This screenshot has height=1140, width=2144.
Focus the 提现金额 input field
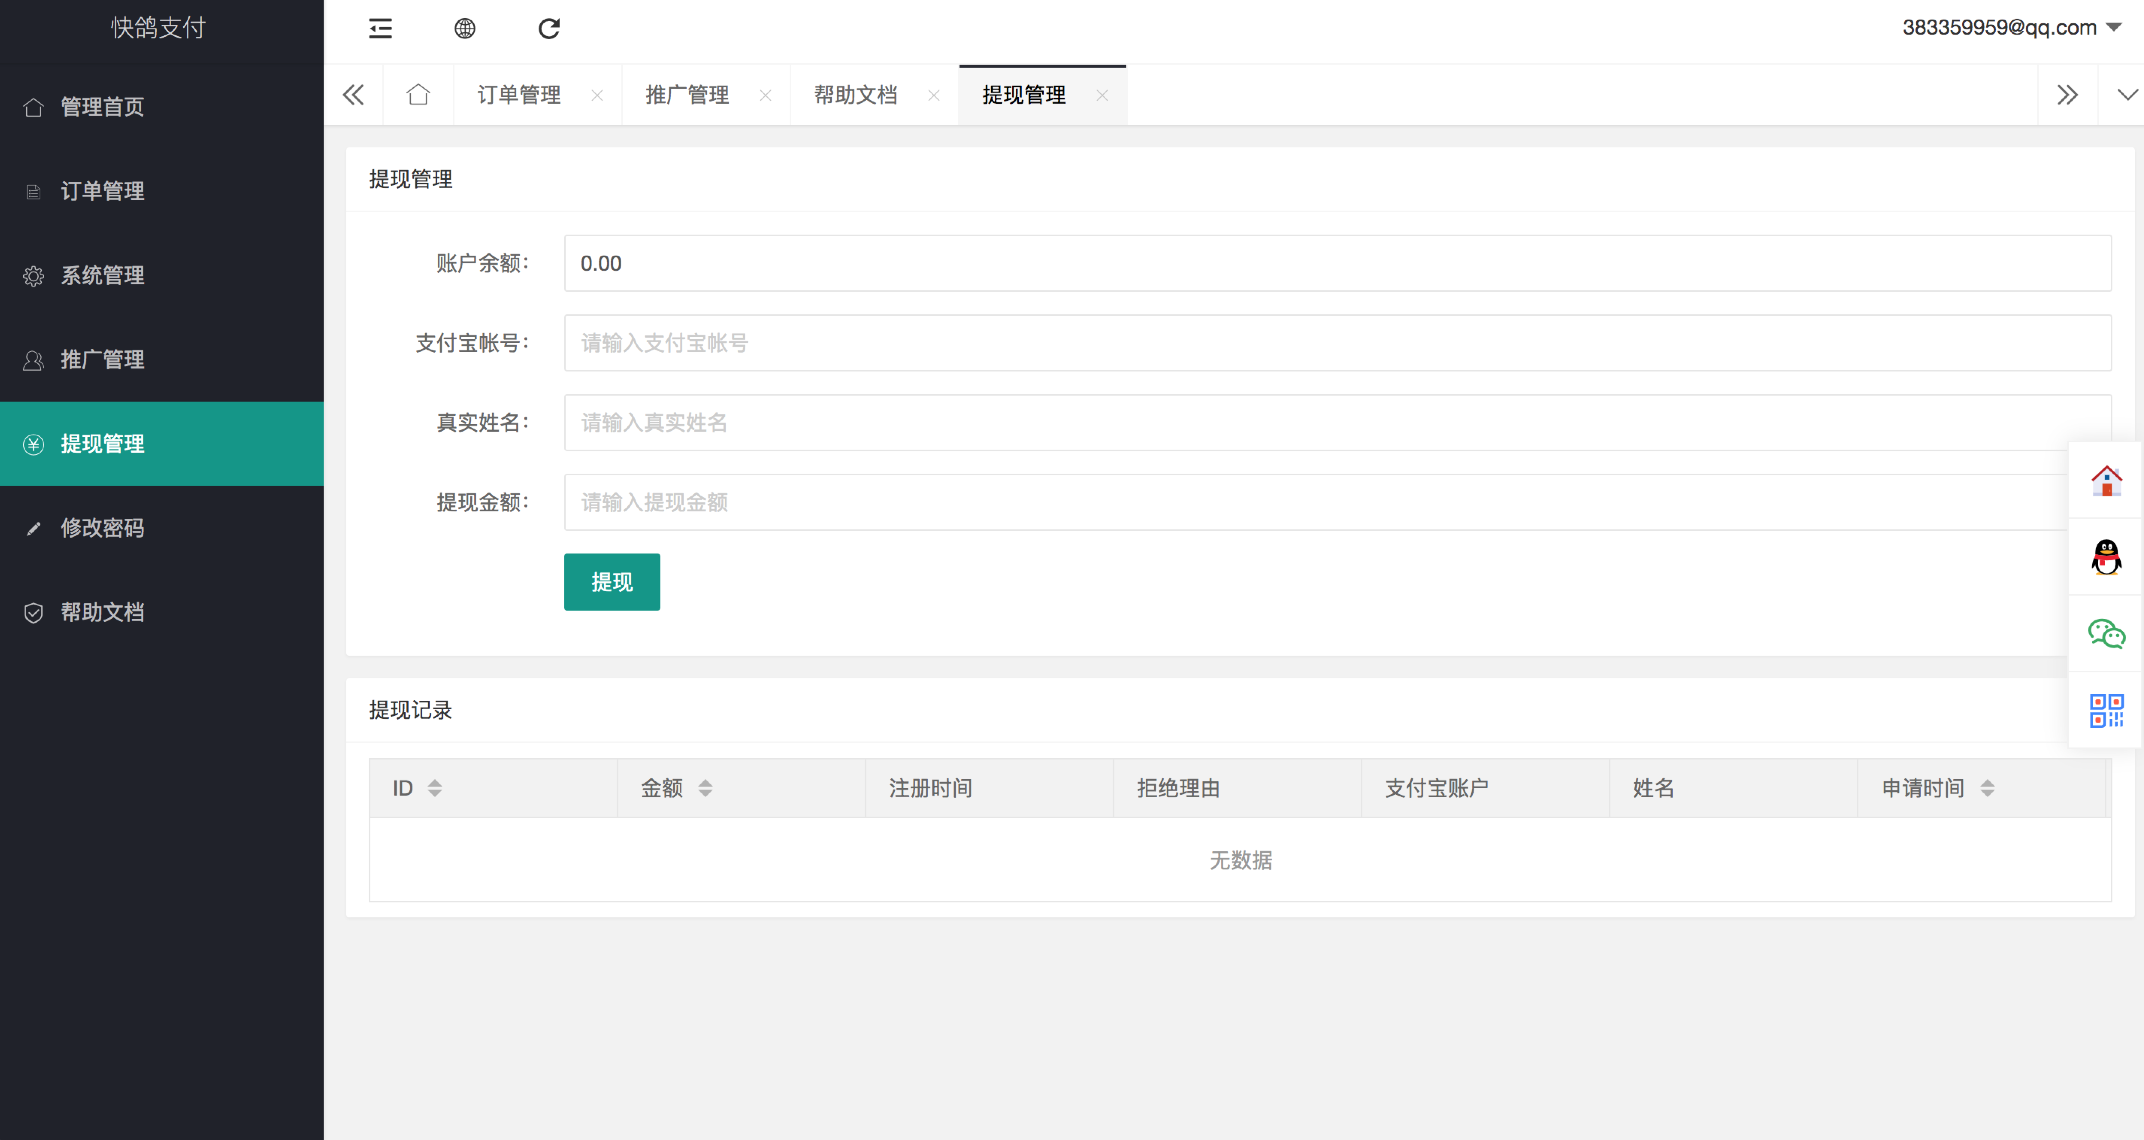[x=1337, y=502]
